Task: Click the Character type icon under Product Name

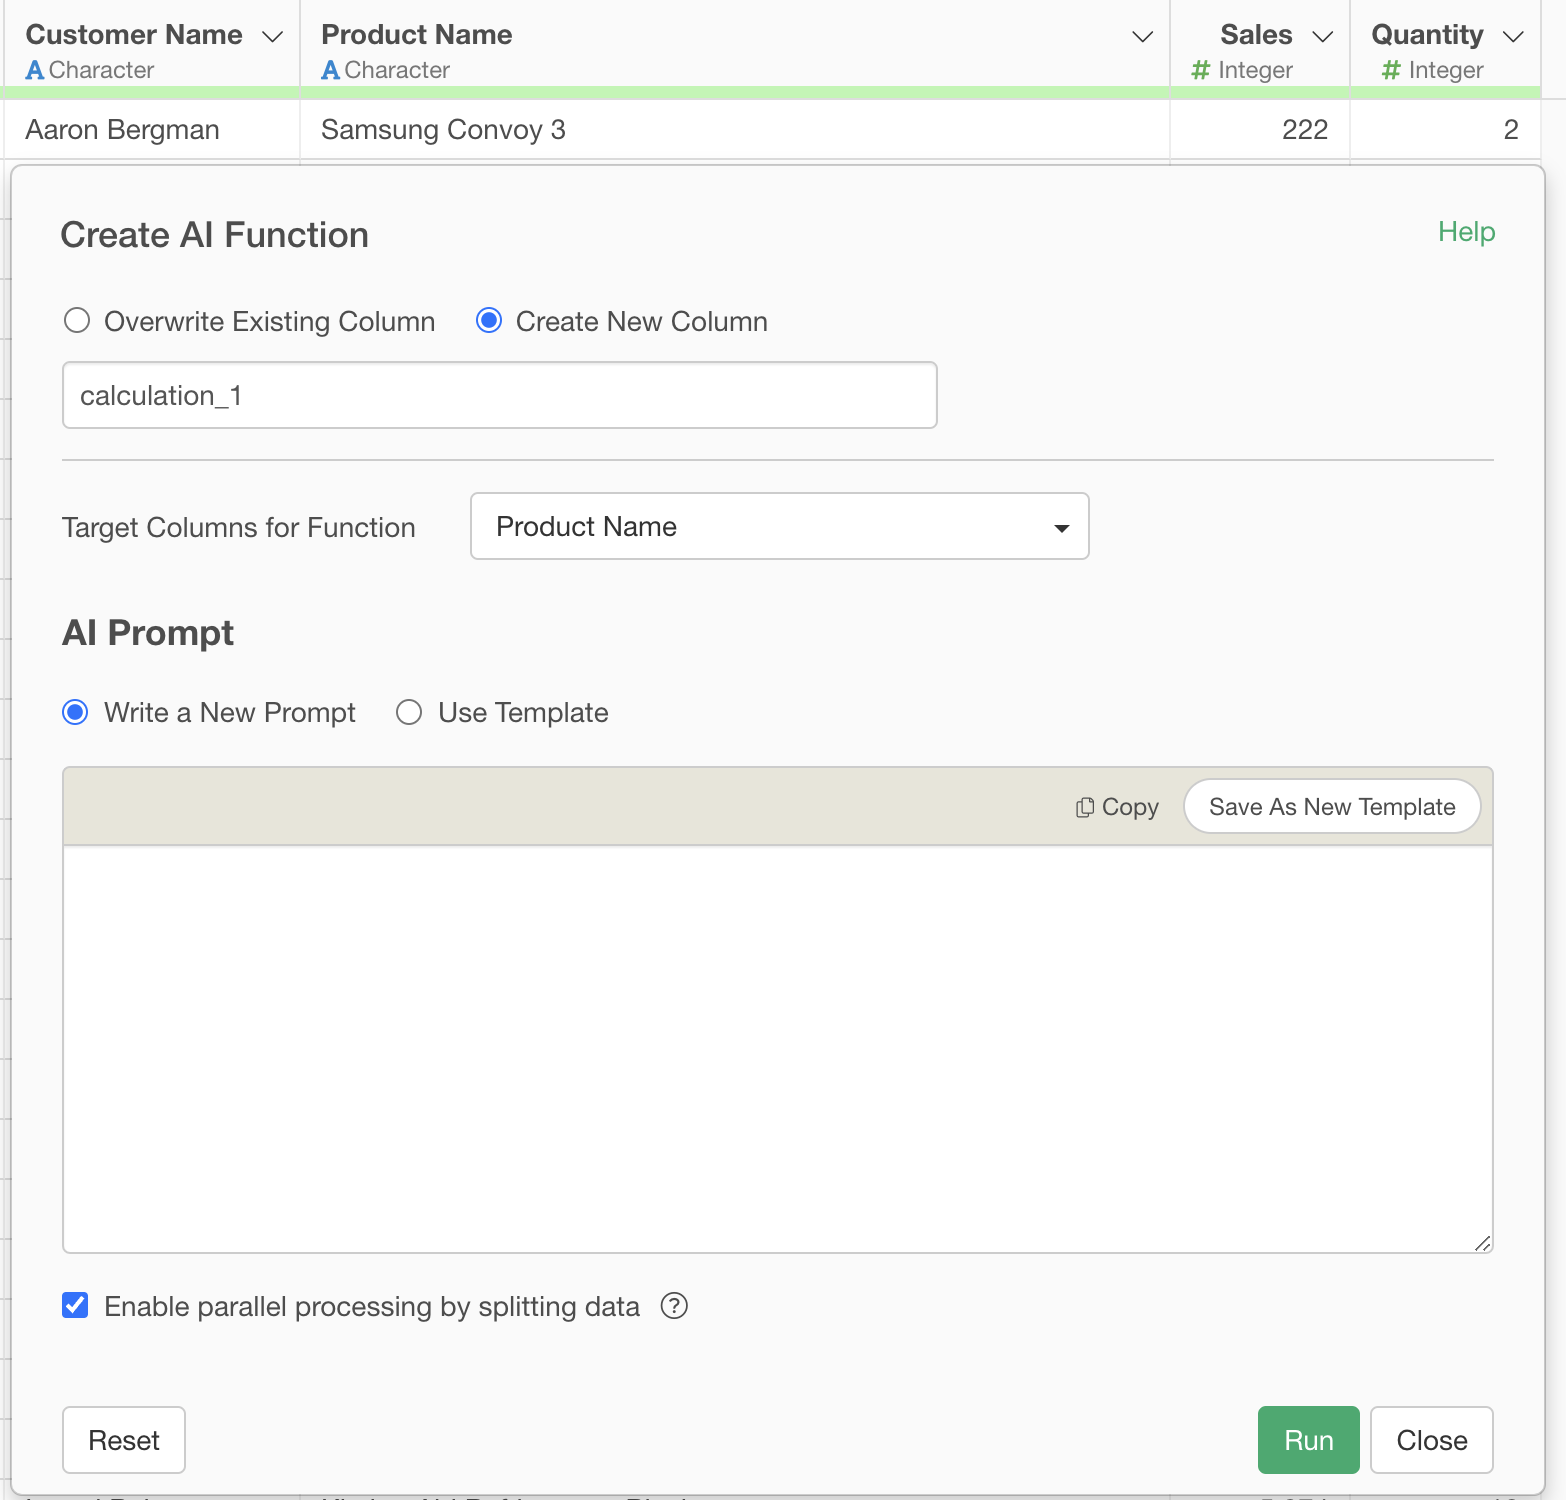Action: (x=331, y=70)
